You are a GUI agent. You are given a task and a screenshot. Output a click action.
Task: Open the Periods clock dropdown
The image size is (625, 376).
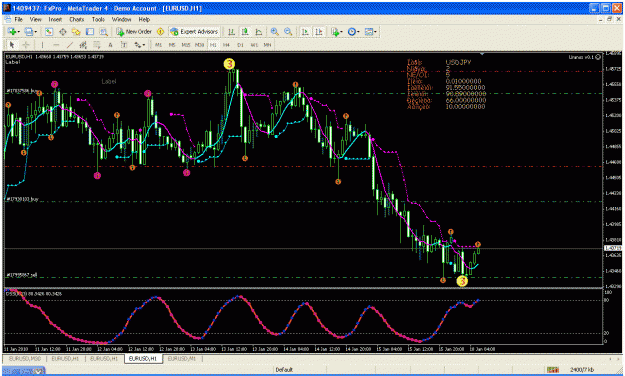[354, 32]
